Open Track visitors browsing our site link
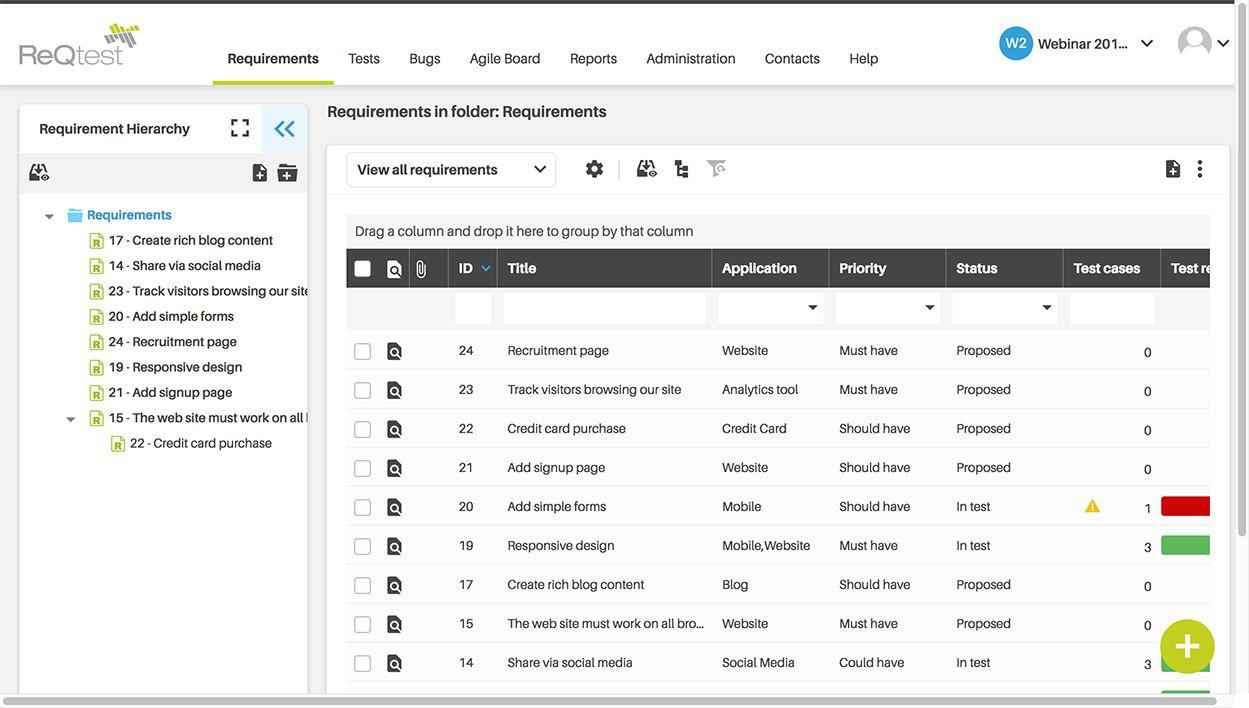Screen dimensions: 1249x708 (594, 390)
